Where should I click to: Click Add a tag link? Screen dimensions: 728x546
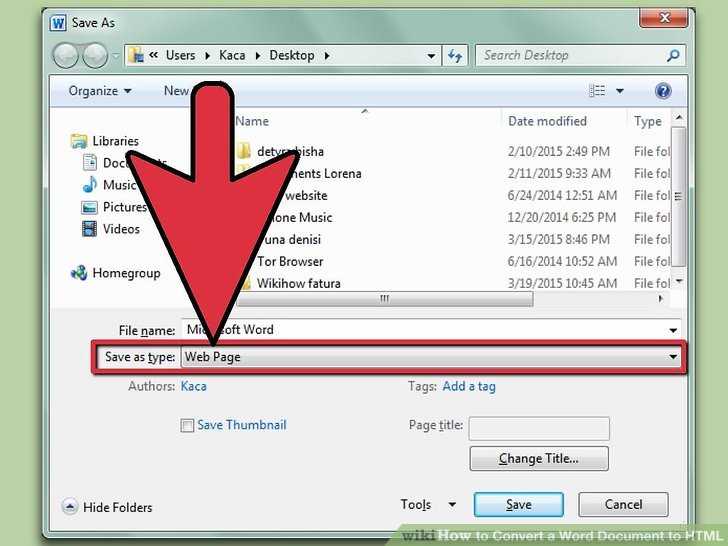tap(469, 386)
